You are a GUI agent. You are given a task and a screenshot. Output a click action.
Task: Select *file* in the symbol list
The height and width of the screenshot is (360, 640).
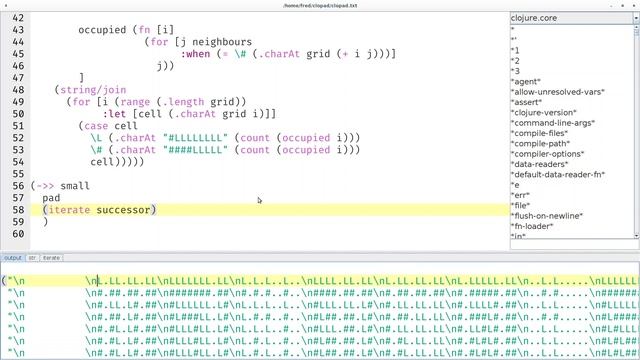[x=520, y=205]
